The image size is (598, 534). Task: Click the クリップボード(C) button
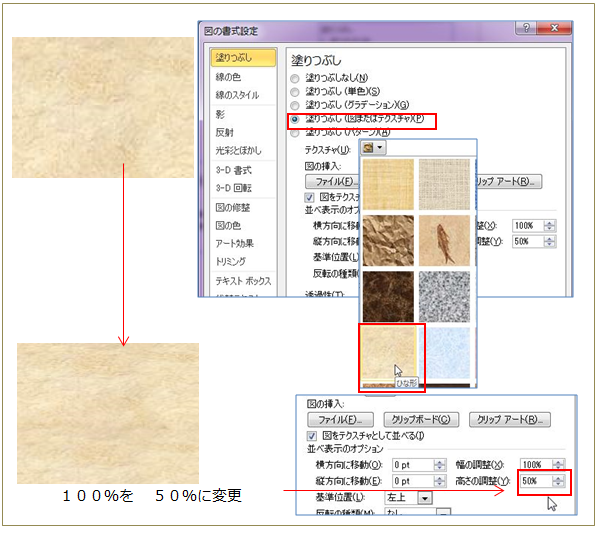(421, 420)
